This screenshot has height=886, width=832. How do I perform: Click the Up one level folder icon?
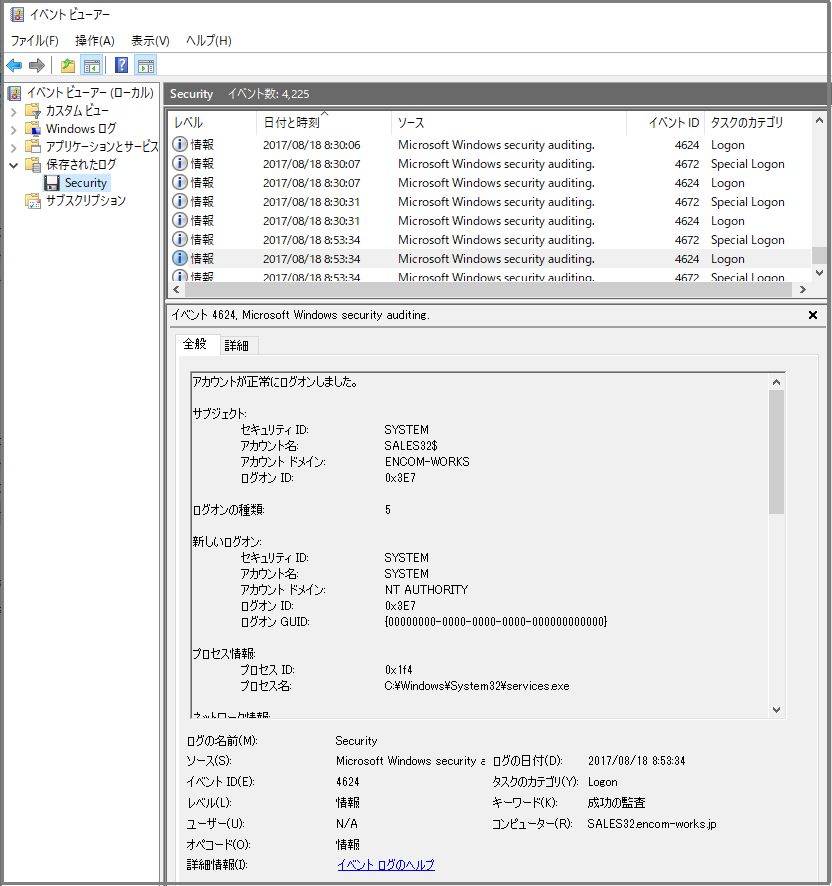(68, 66)
